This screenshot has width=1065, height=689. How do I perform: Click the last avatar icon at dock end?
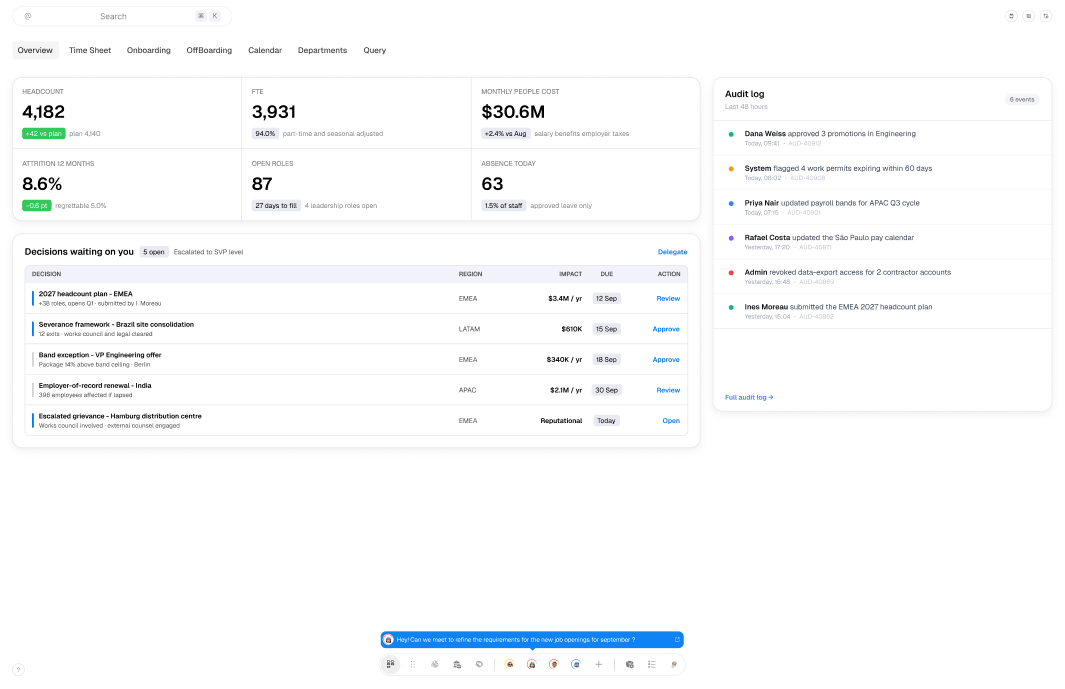(674, 664)
